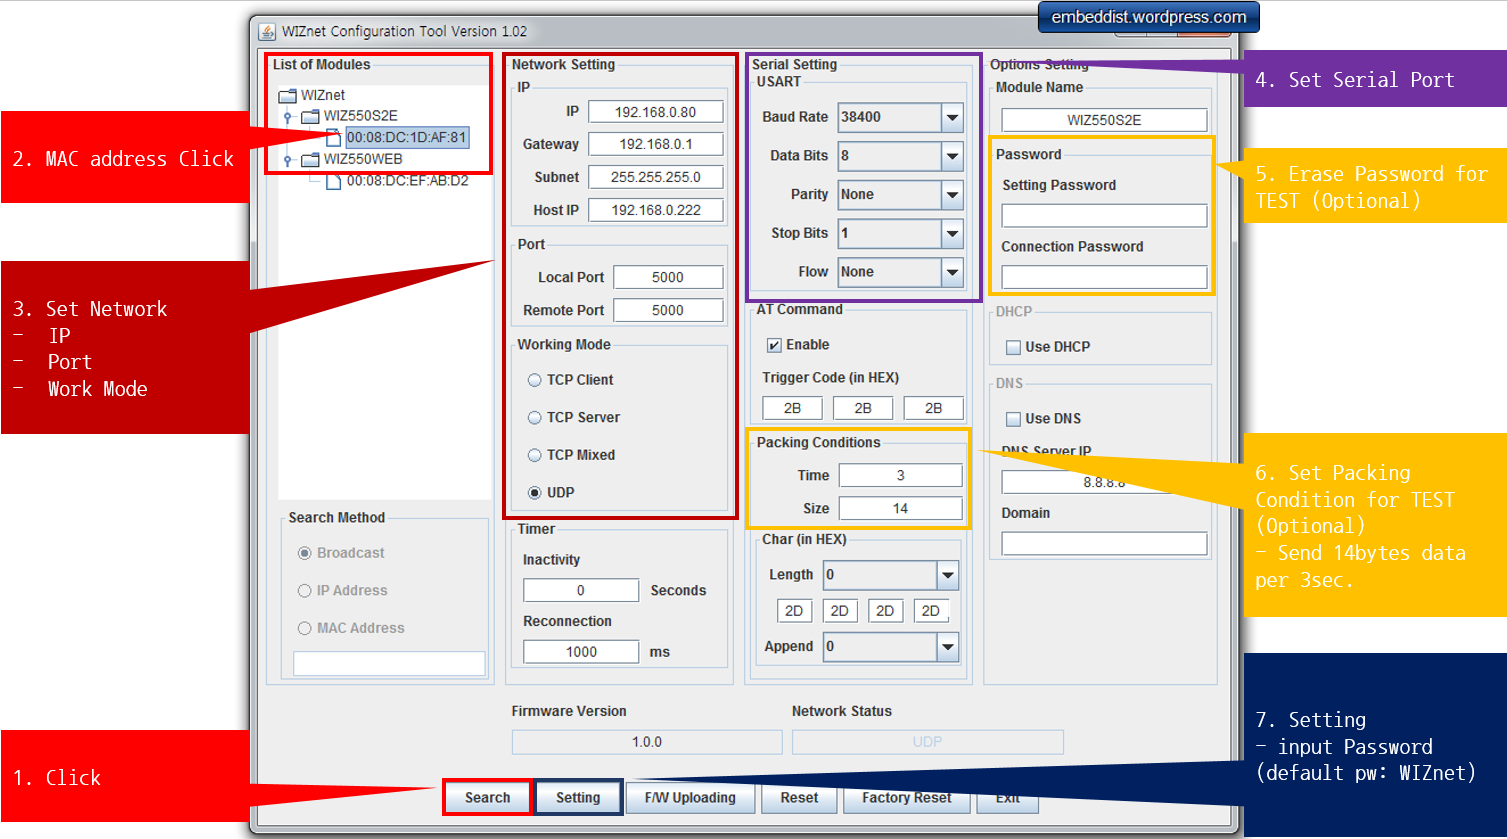Select MAC address 00:08:DC:1D:AF:81
The height and width of the screenshot is (839, 1507).
[407, 137]
